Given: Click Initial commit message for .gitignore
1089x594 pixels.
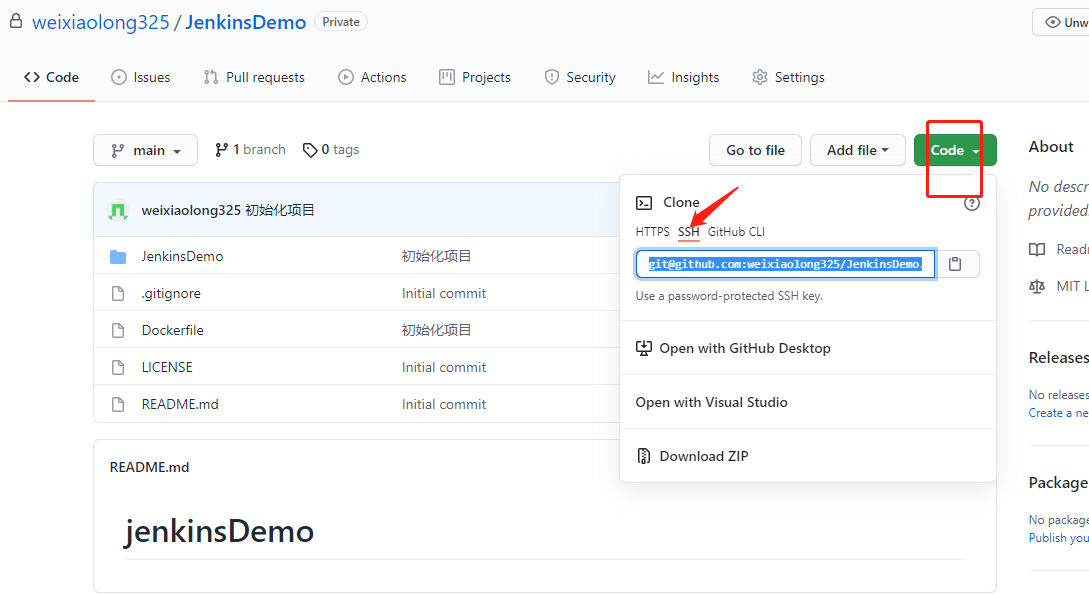Looking at the screenshot, I should coord(444,293).
